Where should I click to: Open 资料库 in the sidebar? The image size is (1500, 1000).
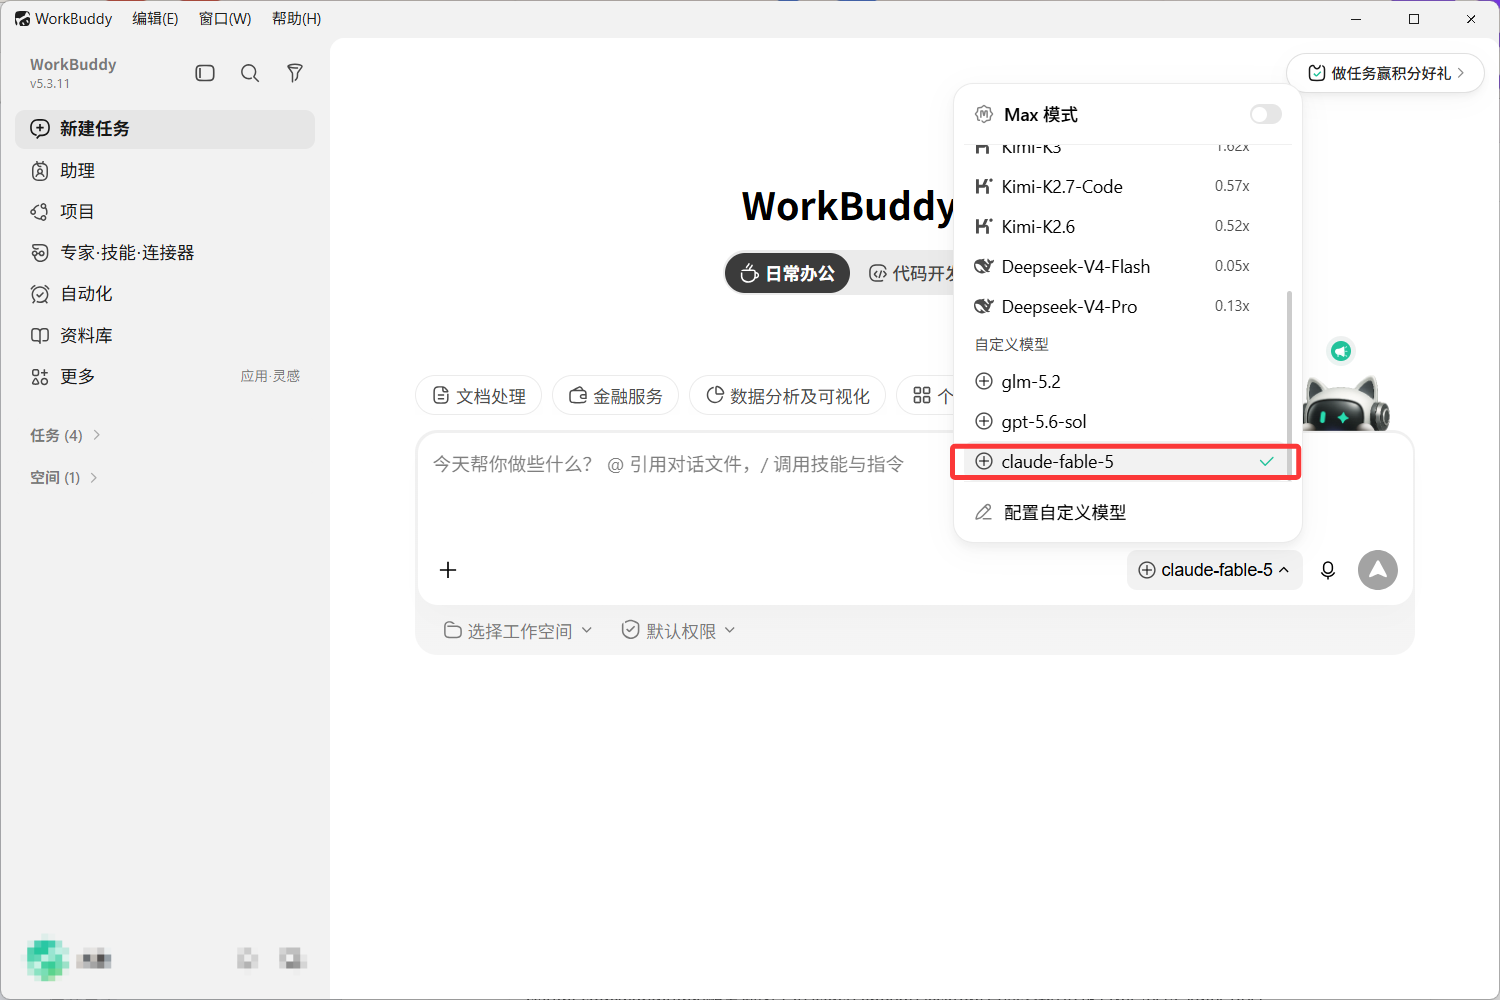click(165, 336)
